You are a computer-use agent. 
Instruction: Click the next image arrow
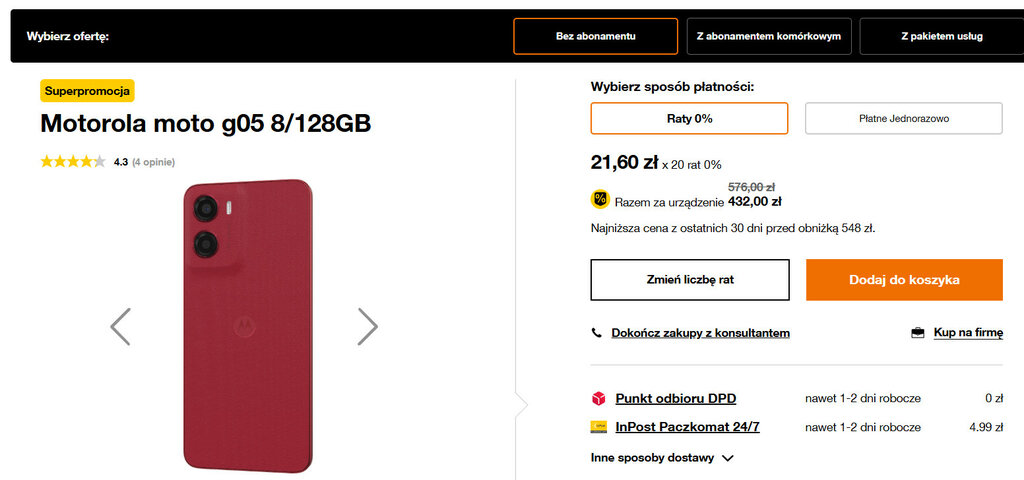point(367,326)
